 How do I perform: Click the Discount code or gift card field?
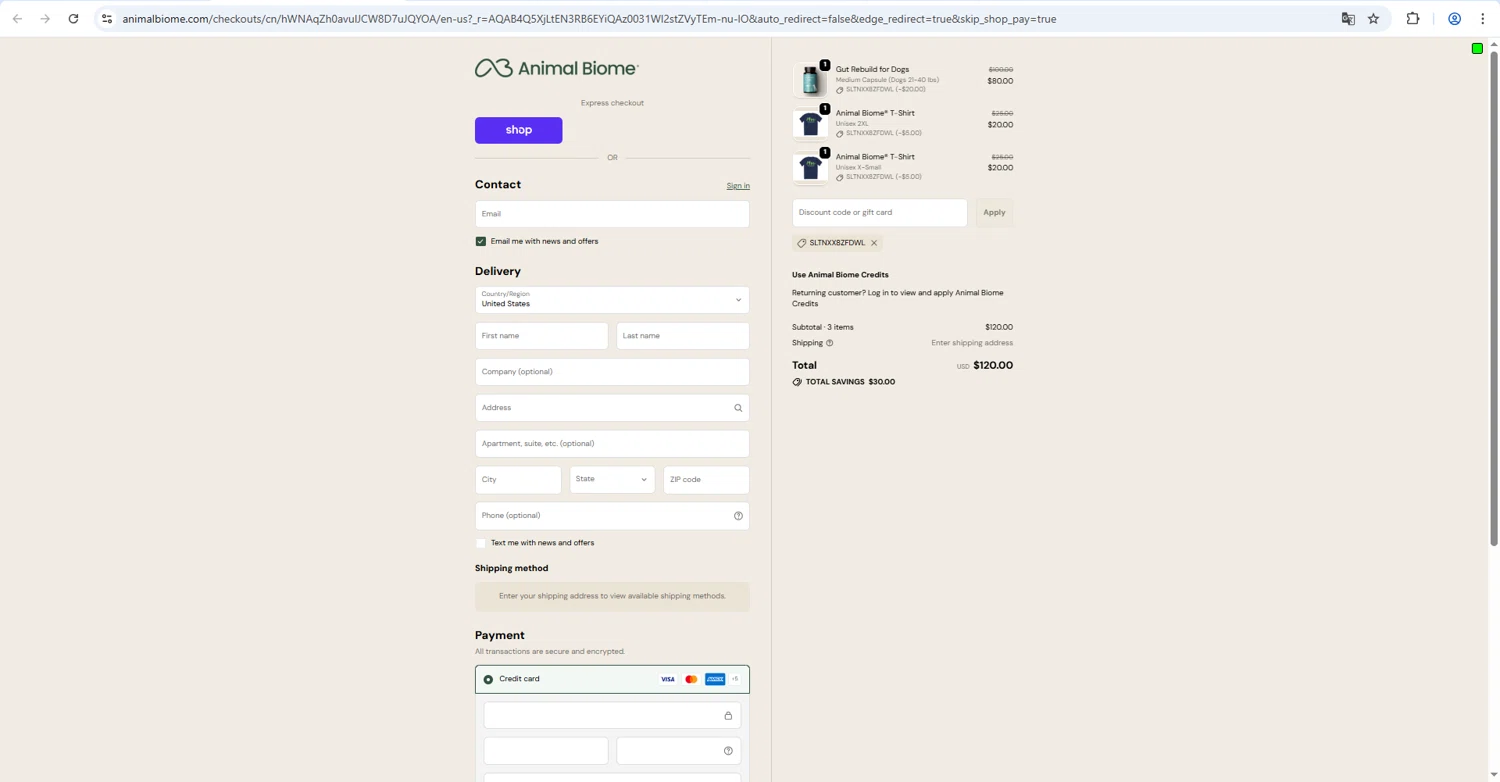[x=880, y=212]
